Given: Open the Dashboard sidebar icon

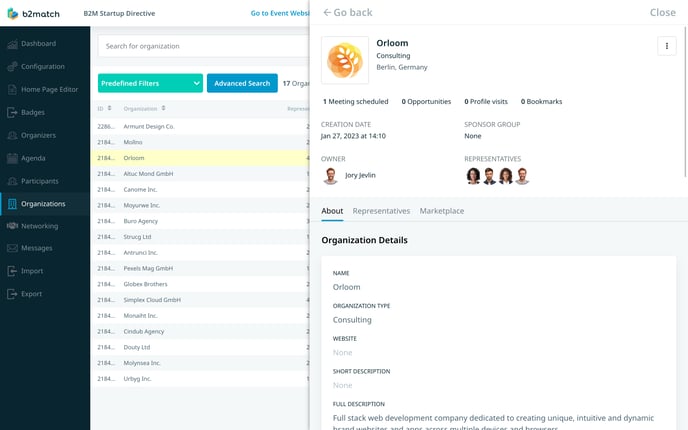Looking at the screenshot, I should 12,44.
